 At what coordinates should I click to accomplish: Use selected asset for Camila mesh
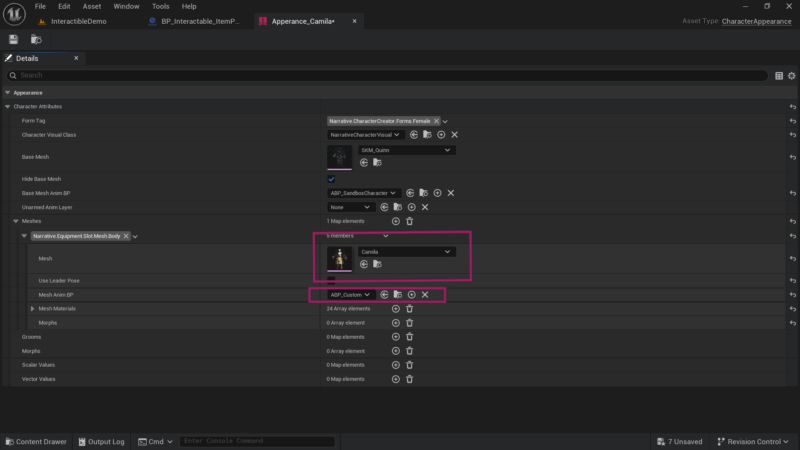364,264
